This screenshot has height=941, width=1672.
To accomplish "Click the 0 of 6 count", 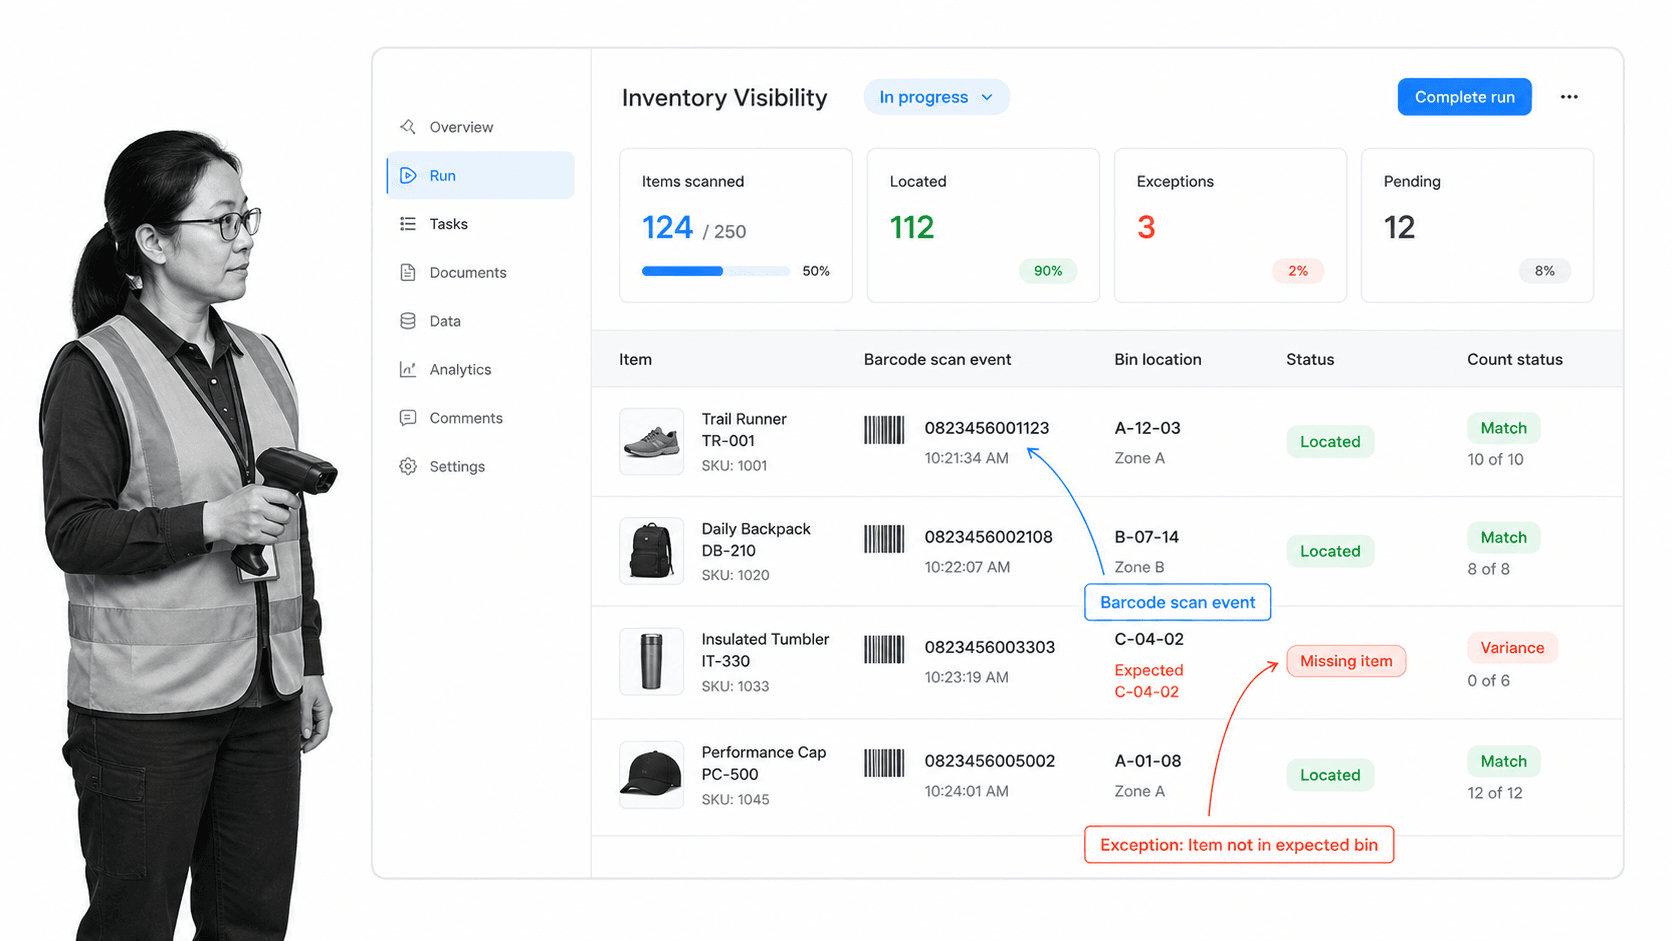I will (1488, 681).
